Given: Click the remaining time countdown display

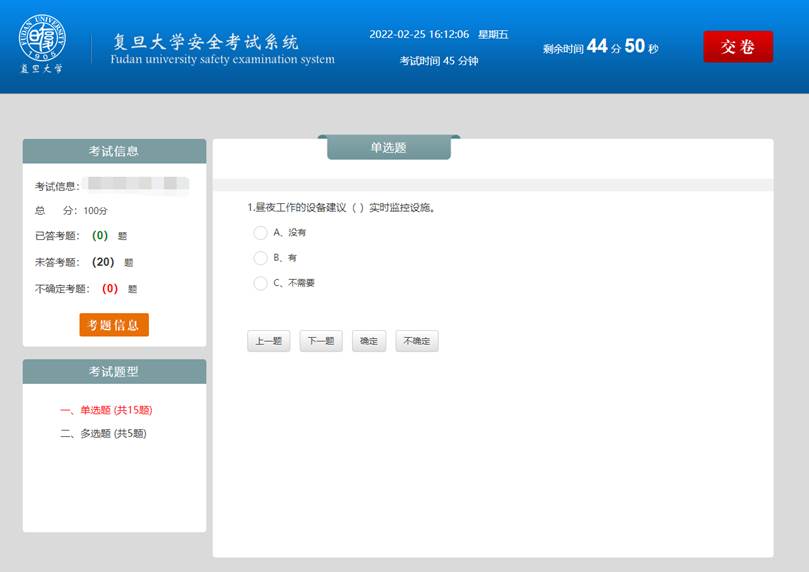Looking at the screenshot, I should 600,47.
